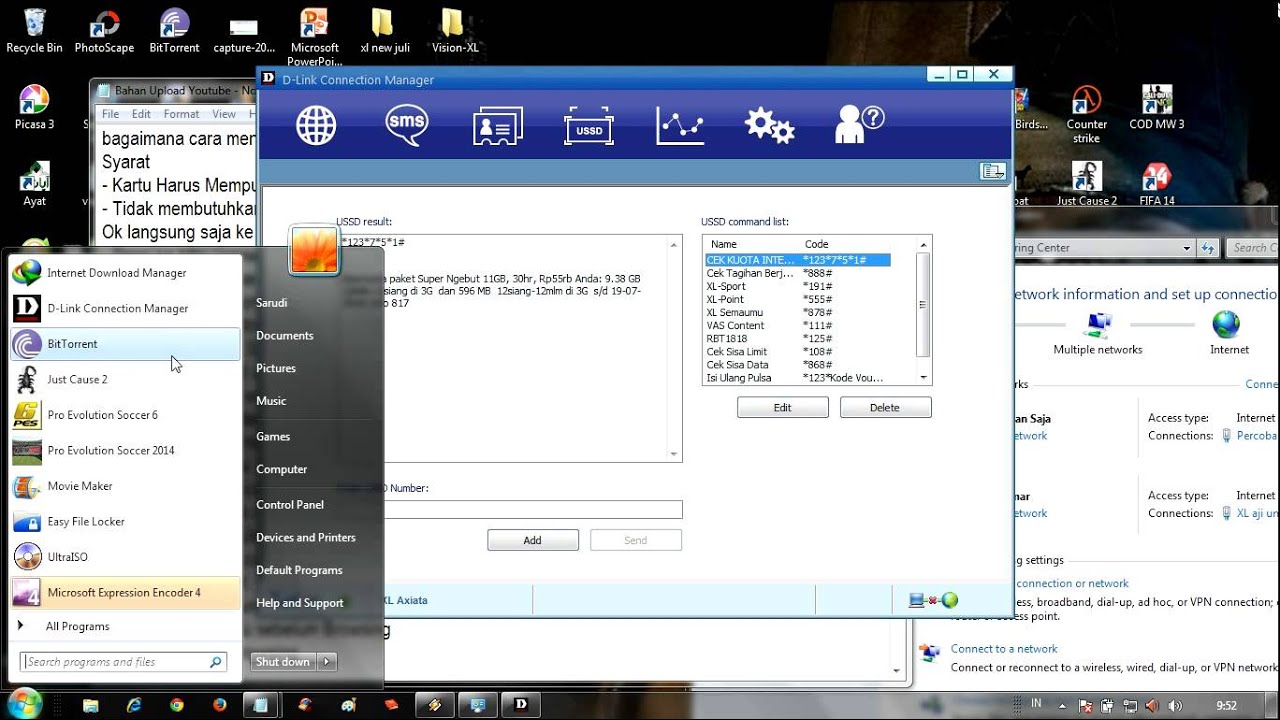Open Recycle Bin on the desktop
The image size is (1280, 720).
[34, 30]
